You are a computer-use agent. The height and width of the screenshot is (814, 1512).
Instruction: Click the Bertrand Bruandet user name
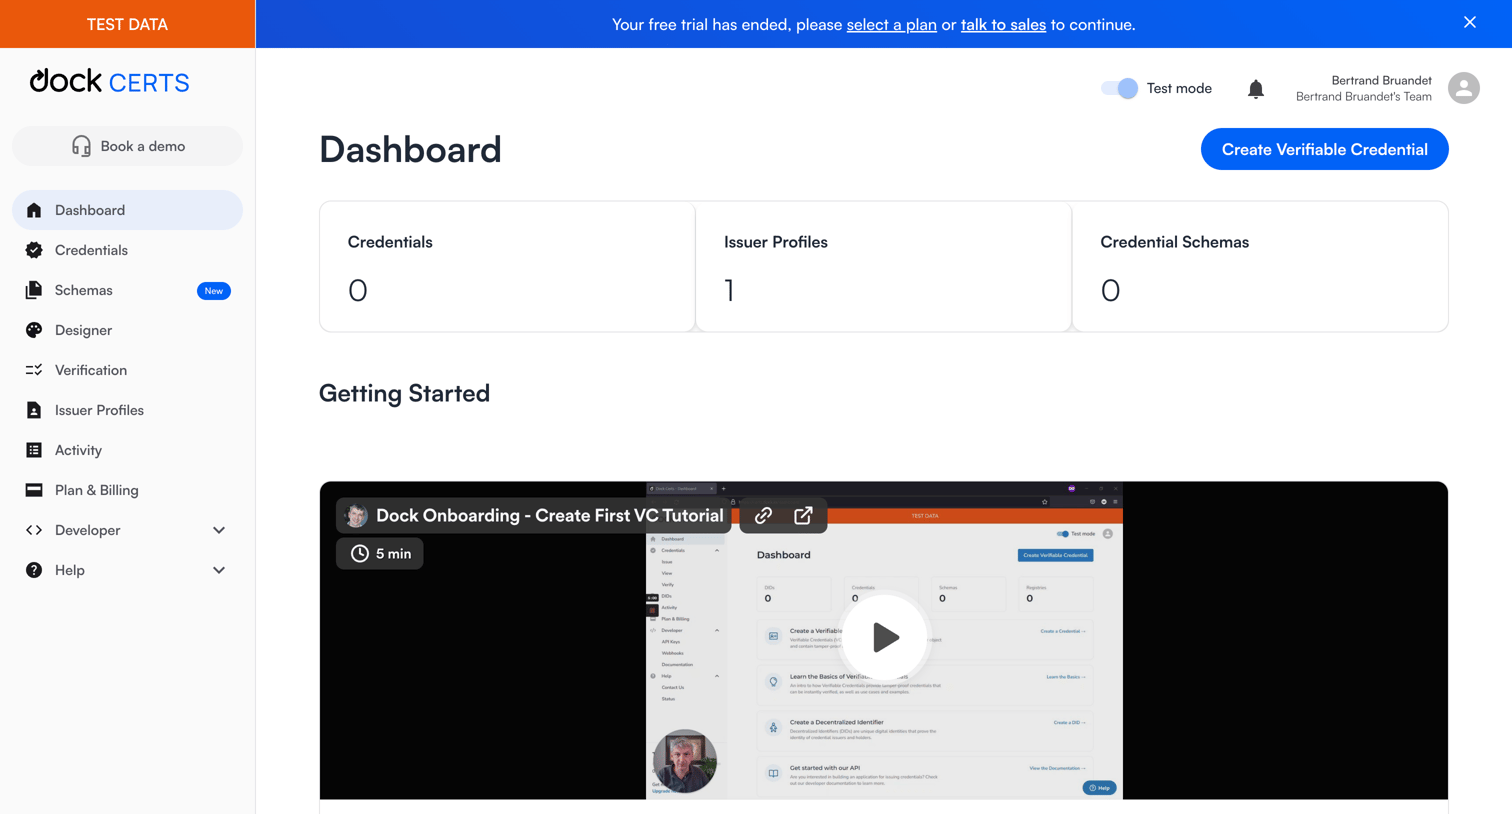click(x=1381, y=80)
